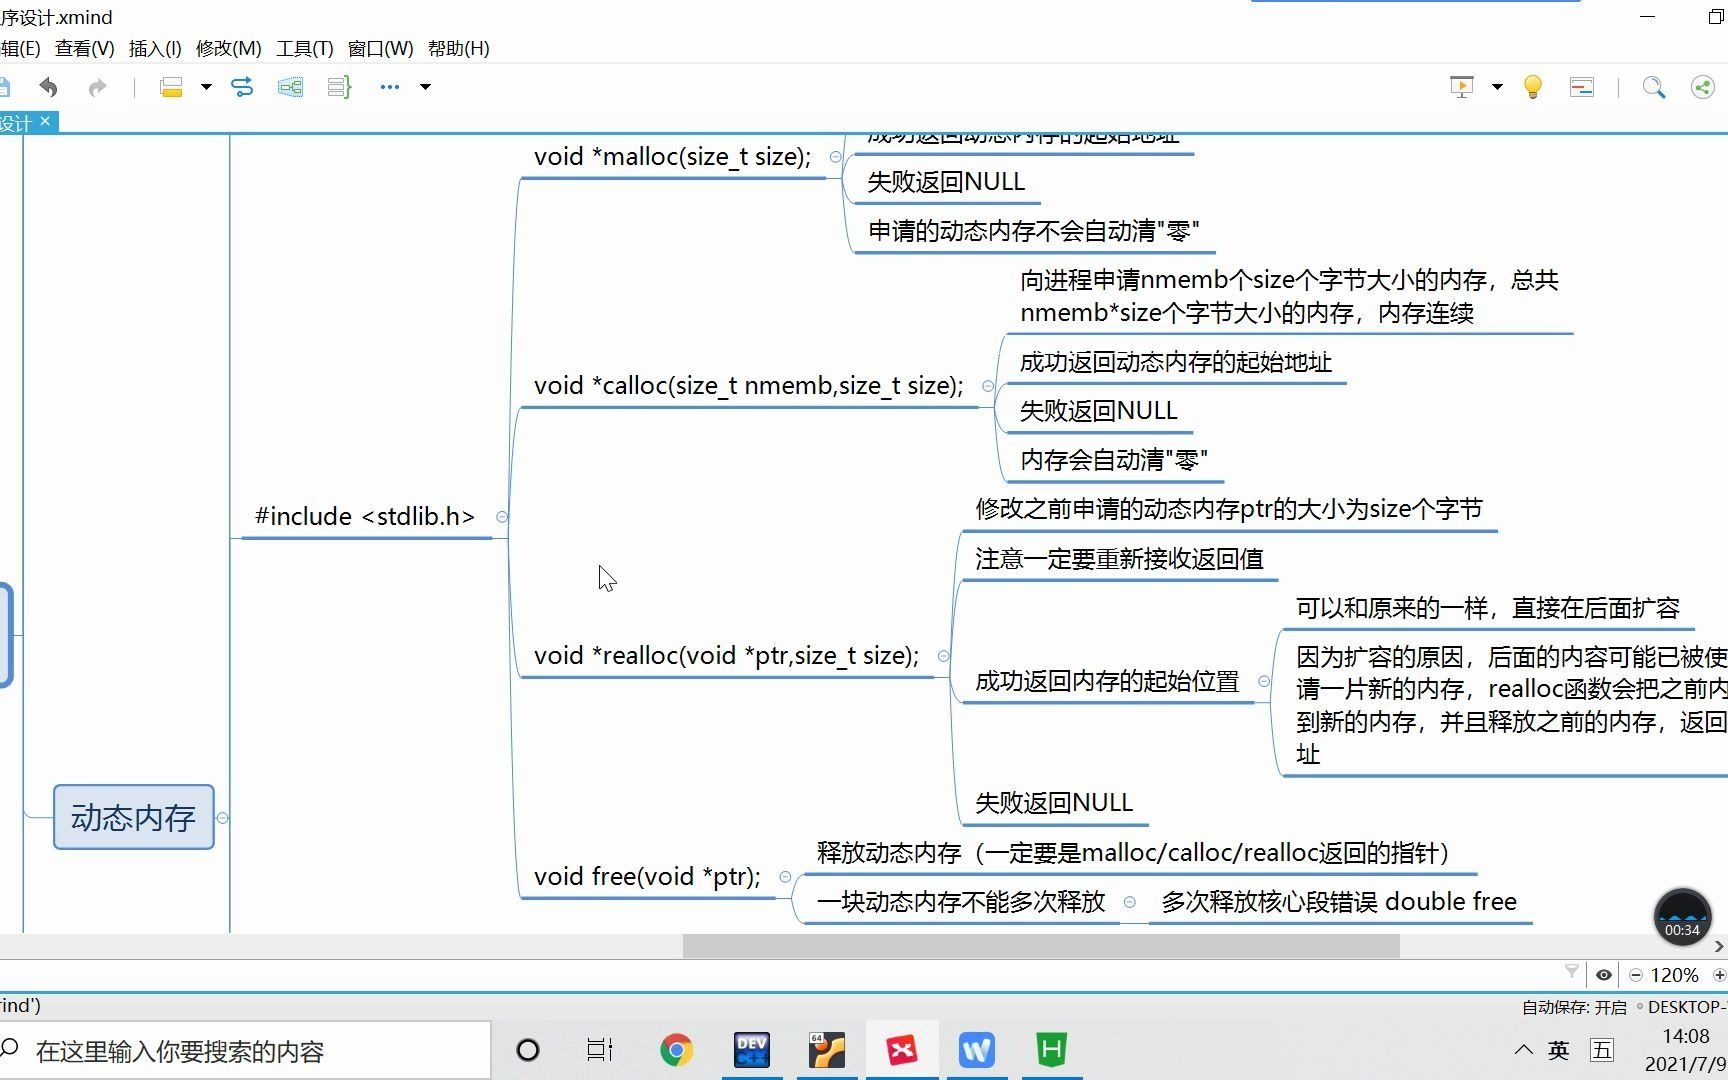Click the Undo arrow in toolbar

coord(48,87)
